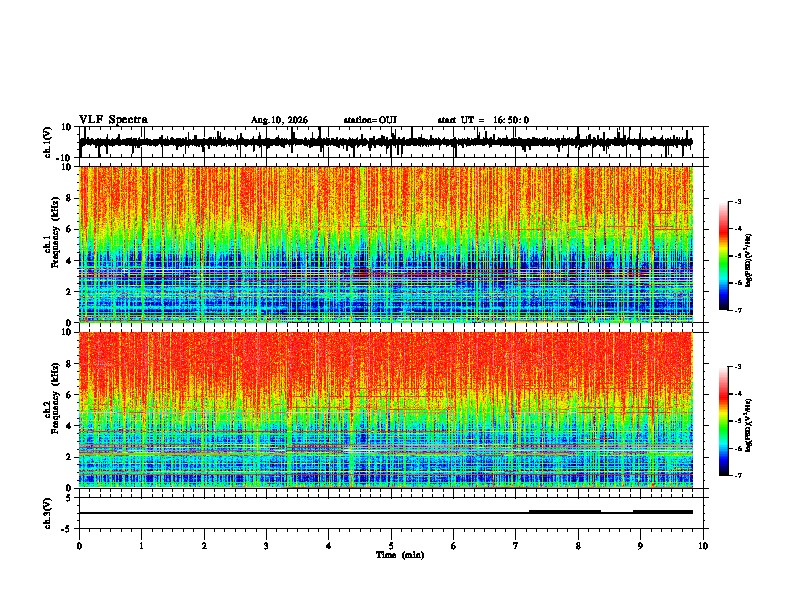Click the ch.2 frequency tick "4"
The width and height of the screenshot is (792, 612).
tap(70, 426)
